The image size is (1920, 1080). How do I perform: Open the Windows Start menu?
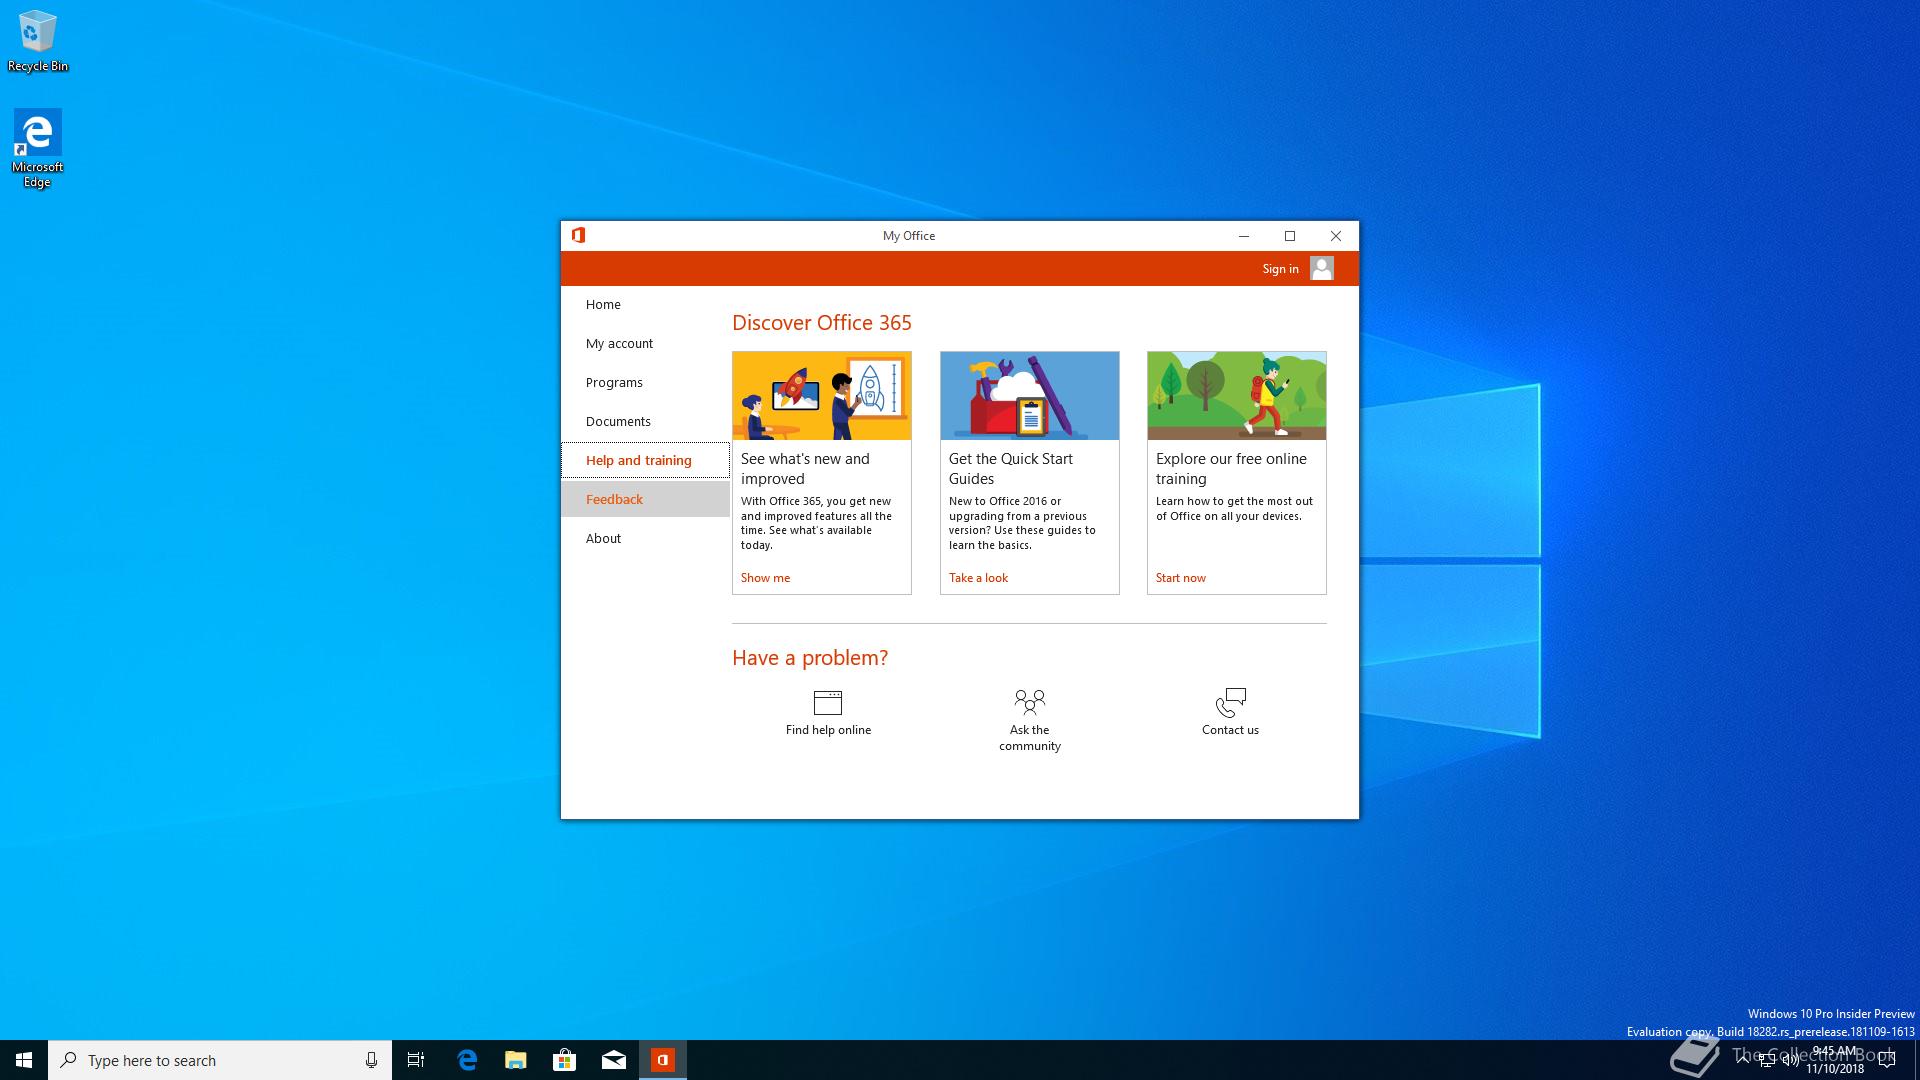pos(24,1060)
